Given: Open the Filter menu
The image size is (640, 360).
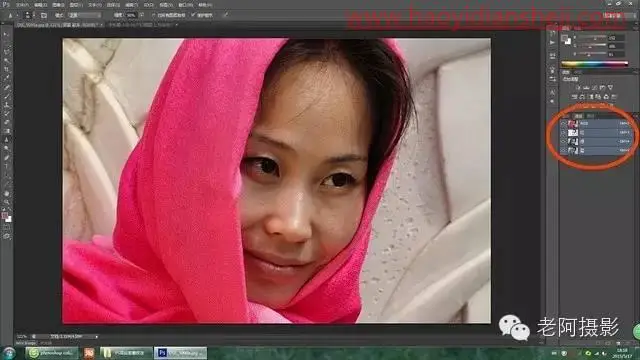Looking at the screenshot, I should (131, 5).
